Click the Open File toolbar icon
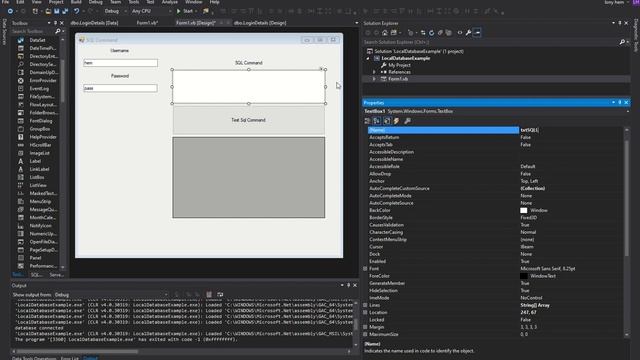Viewport: 640px width, 360px height. tap(48, 11)
